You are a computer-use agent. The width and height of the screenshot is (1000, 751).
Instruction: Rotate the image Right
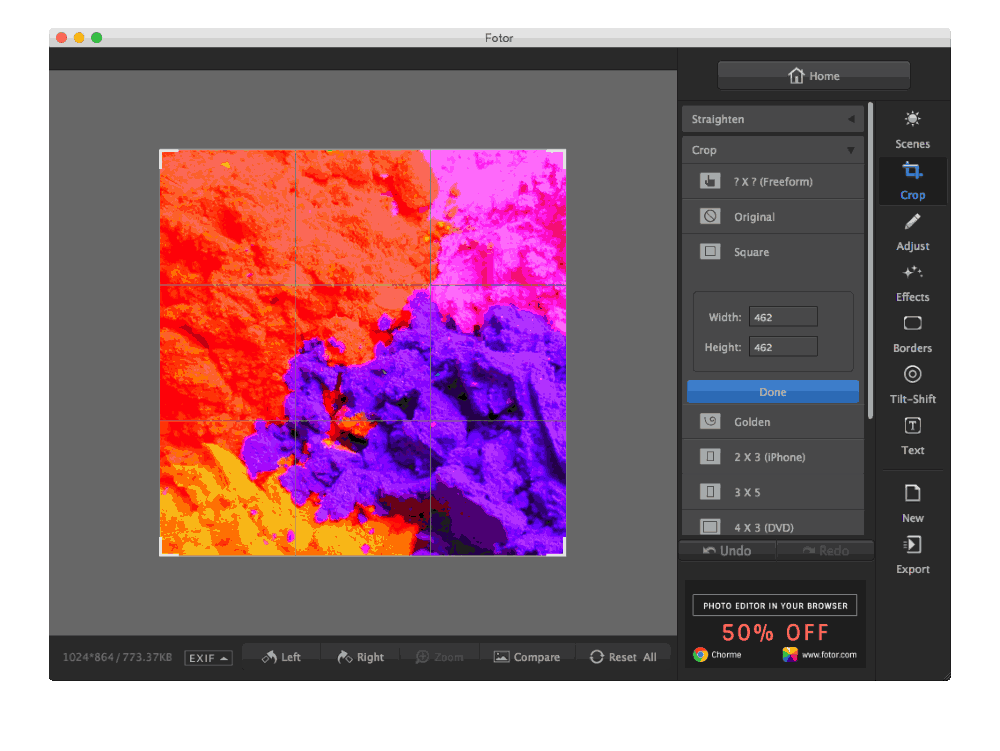point(360,657)
